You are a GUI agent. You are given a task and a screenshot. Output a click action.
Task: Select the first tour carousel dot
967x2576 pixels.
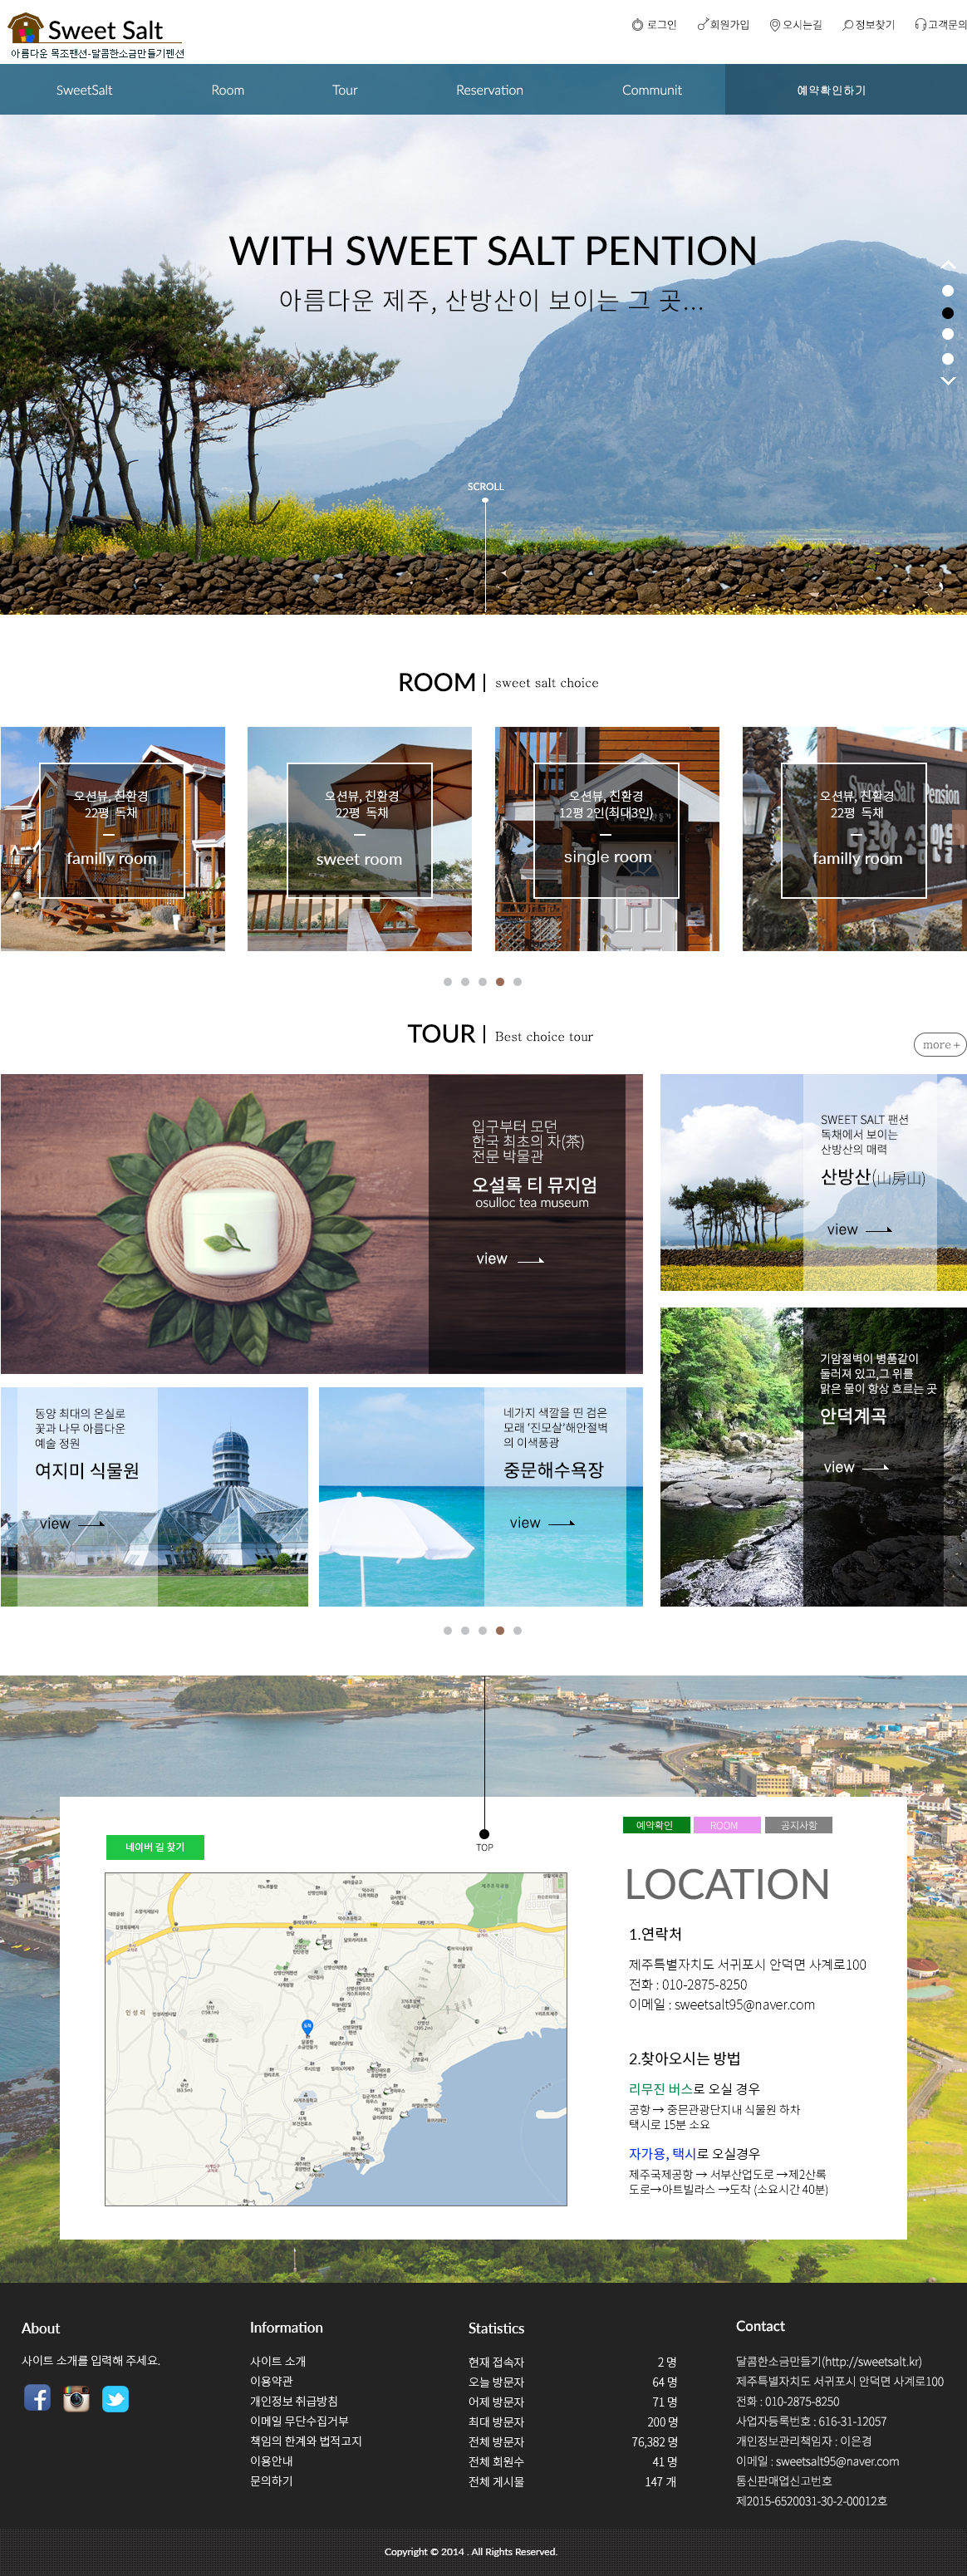448,1631
